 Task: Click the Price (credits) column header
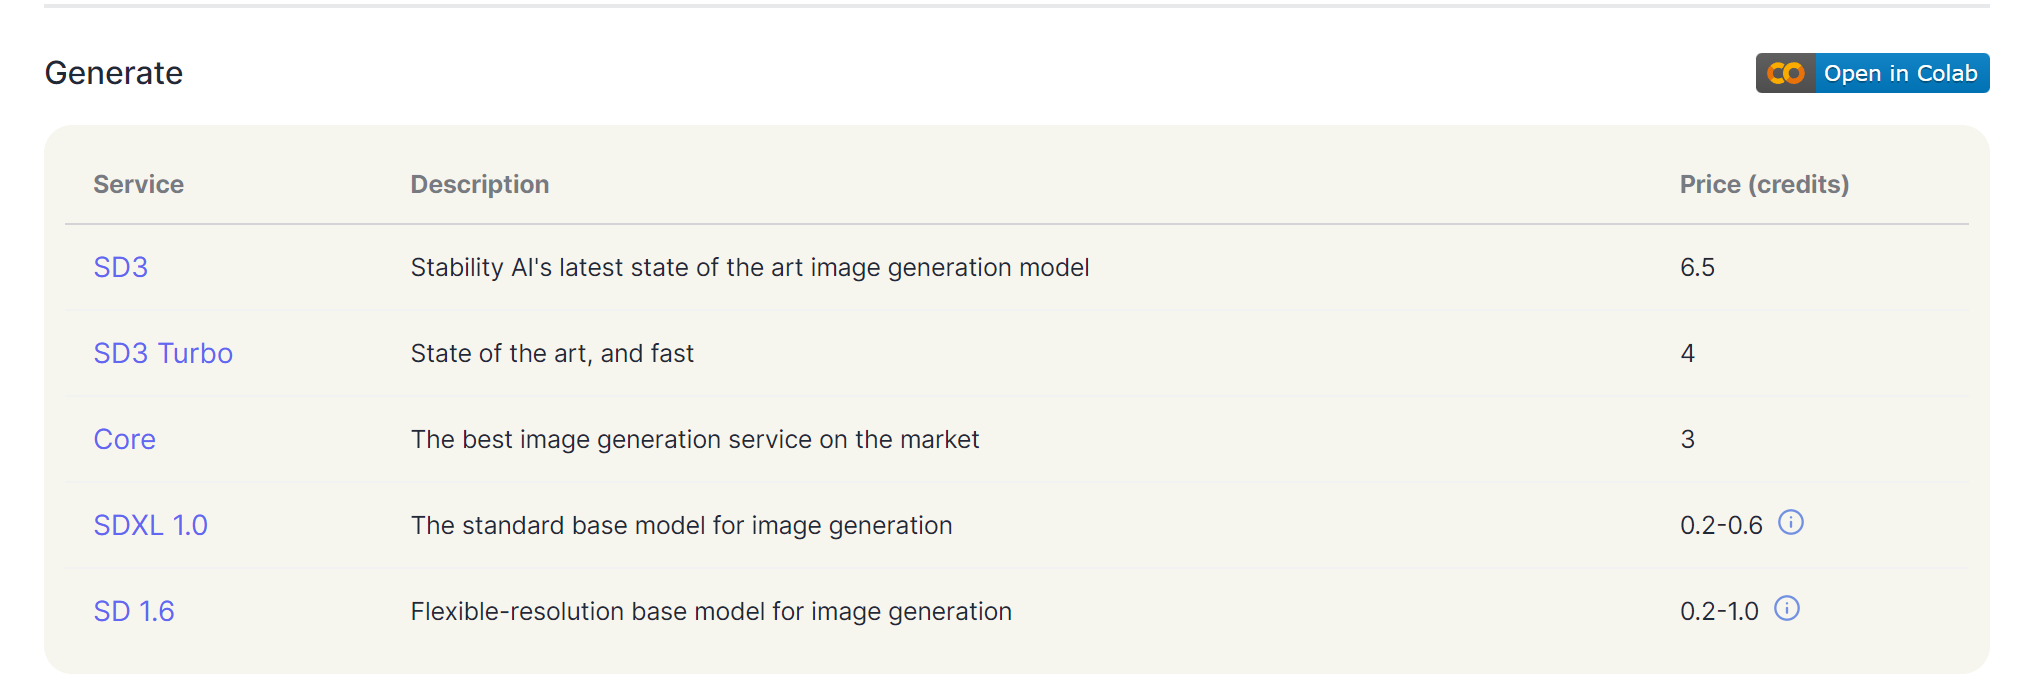click(1764, 184)
